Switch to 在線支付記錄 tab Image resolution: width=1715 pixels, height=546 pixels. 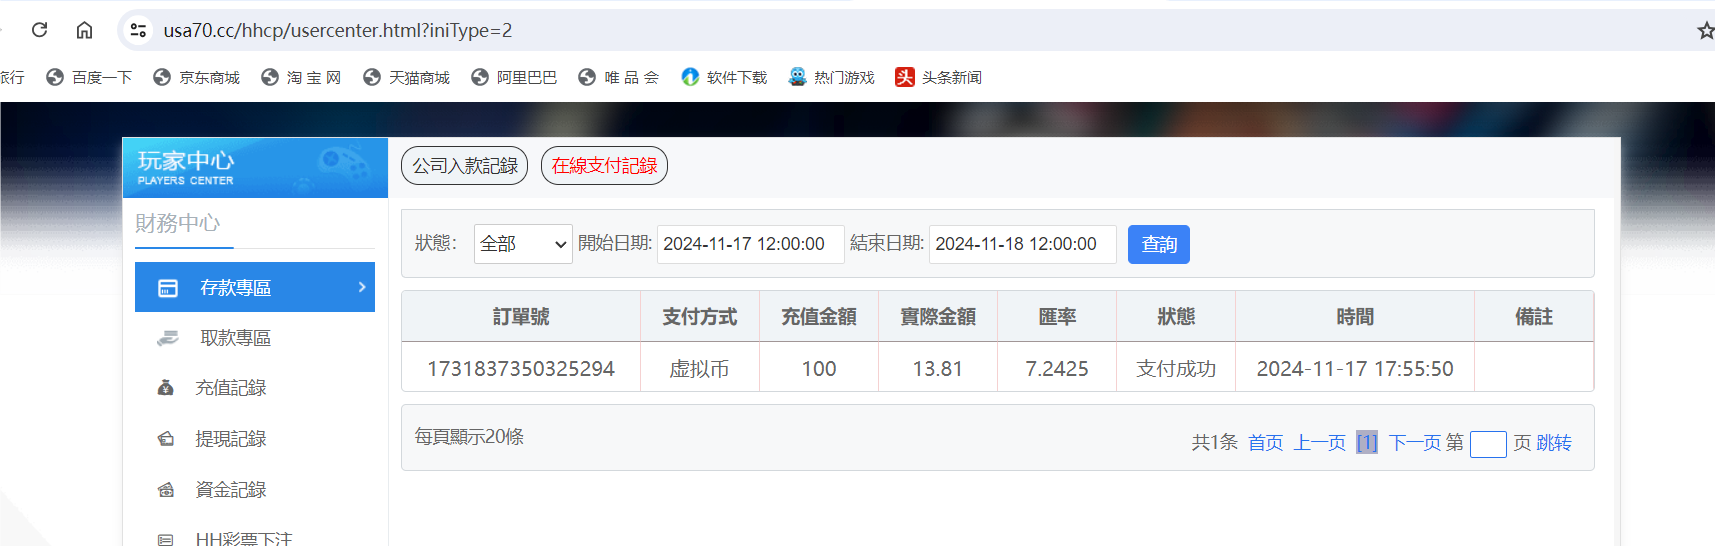604,166
